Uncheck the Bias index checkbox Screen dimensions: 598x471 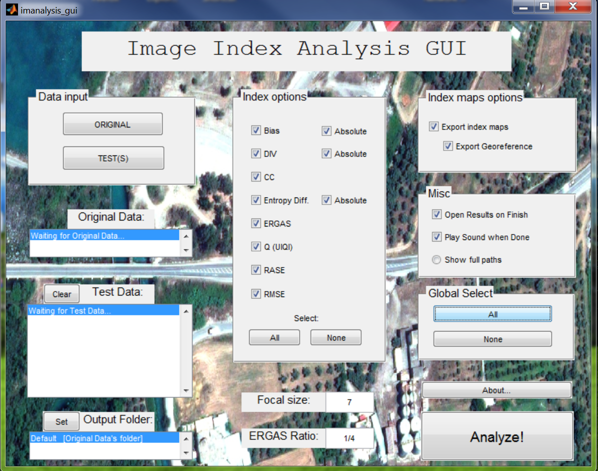[256, 130]
